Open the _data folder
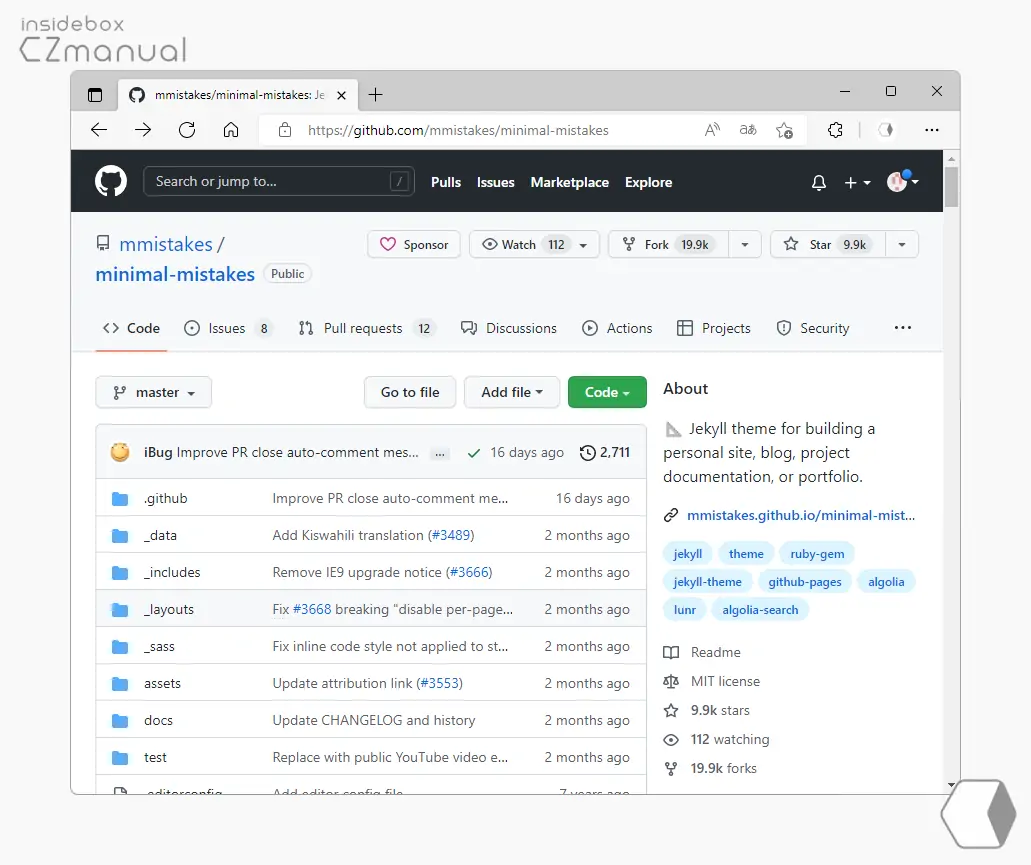 [x=160, y=535]
